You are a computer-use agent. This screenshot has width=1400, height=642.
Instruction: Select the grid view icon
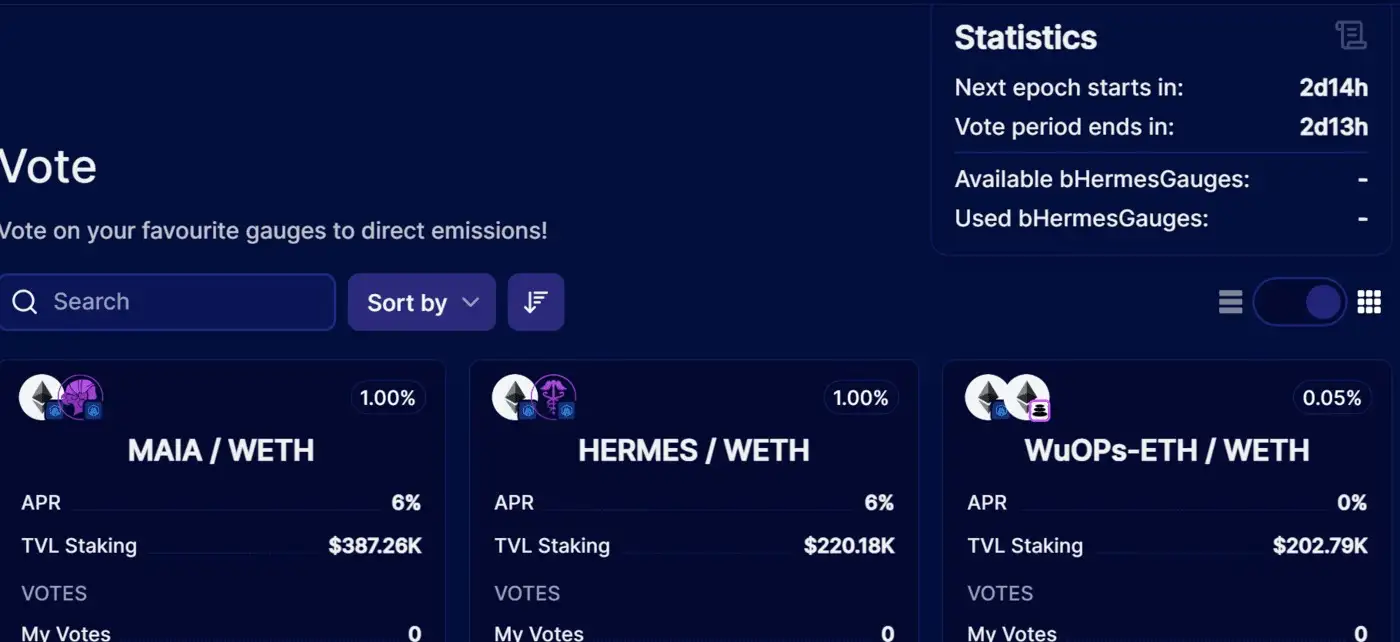pos(1369,302)
